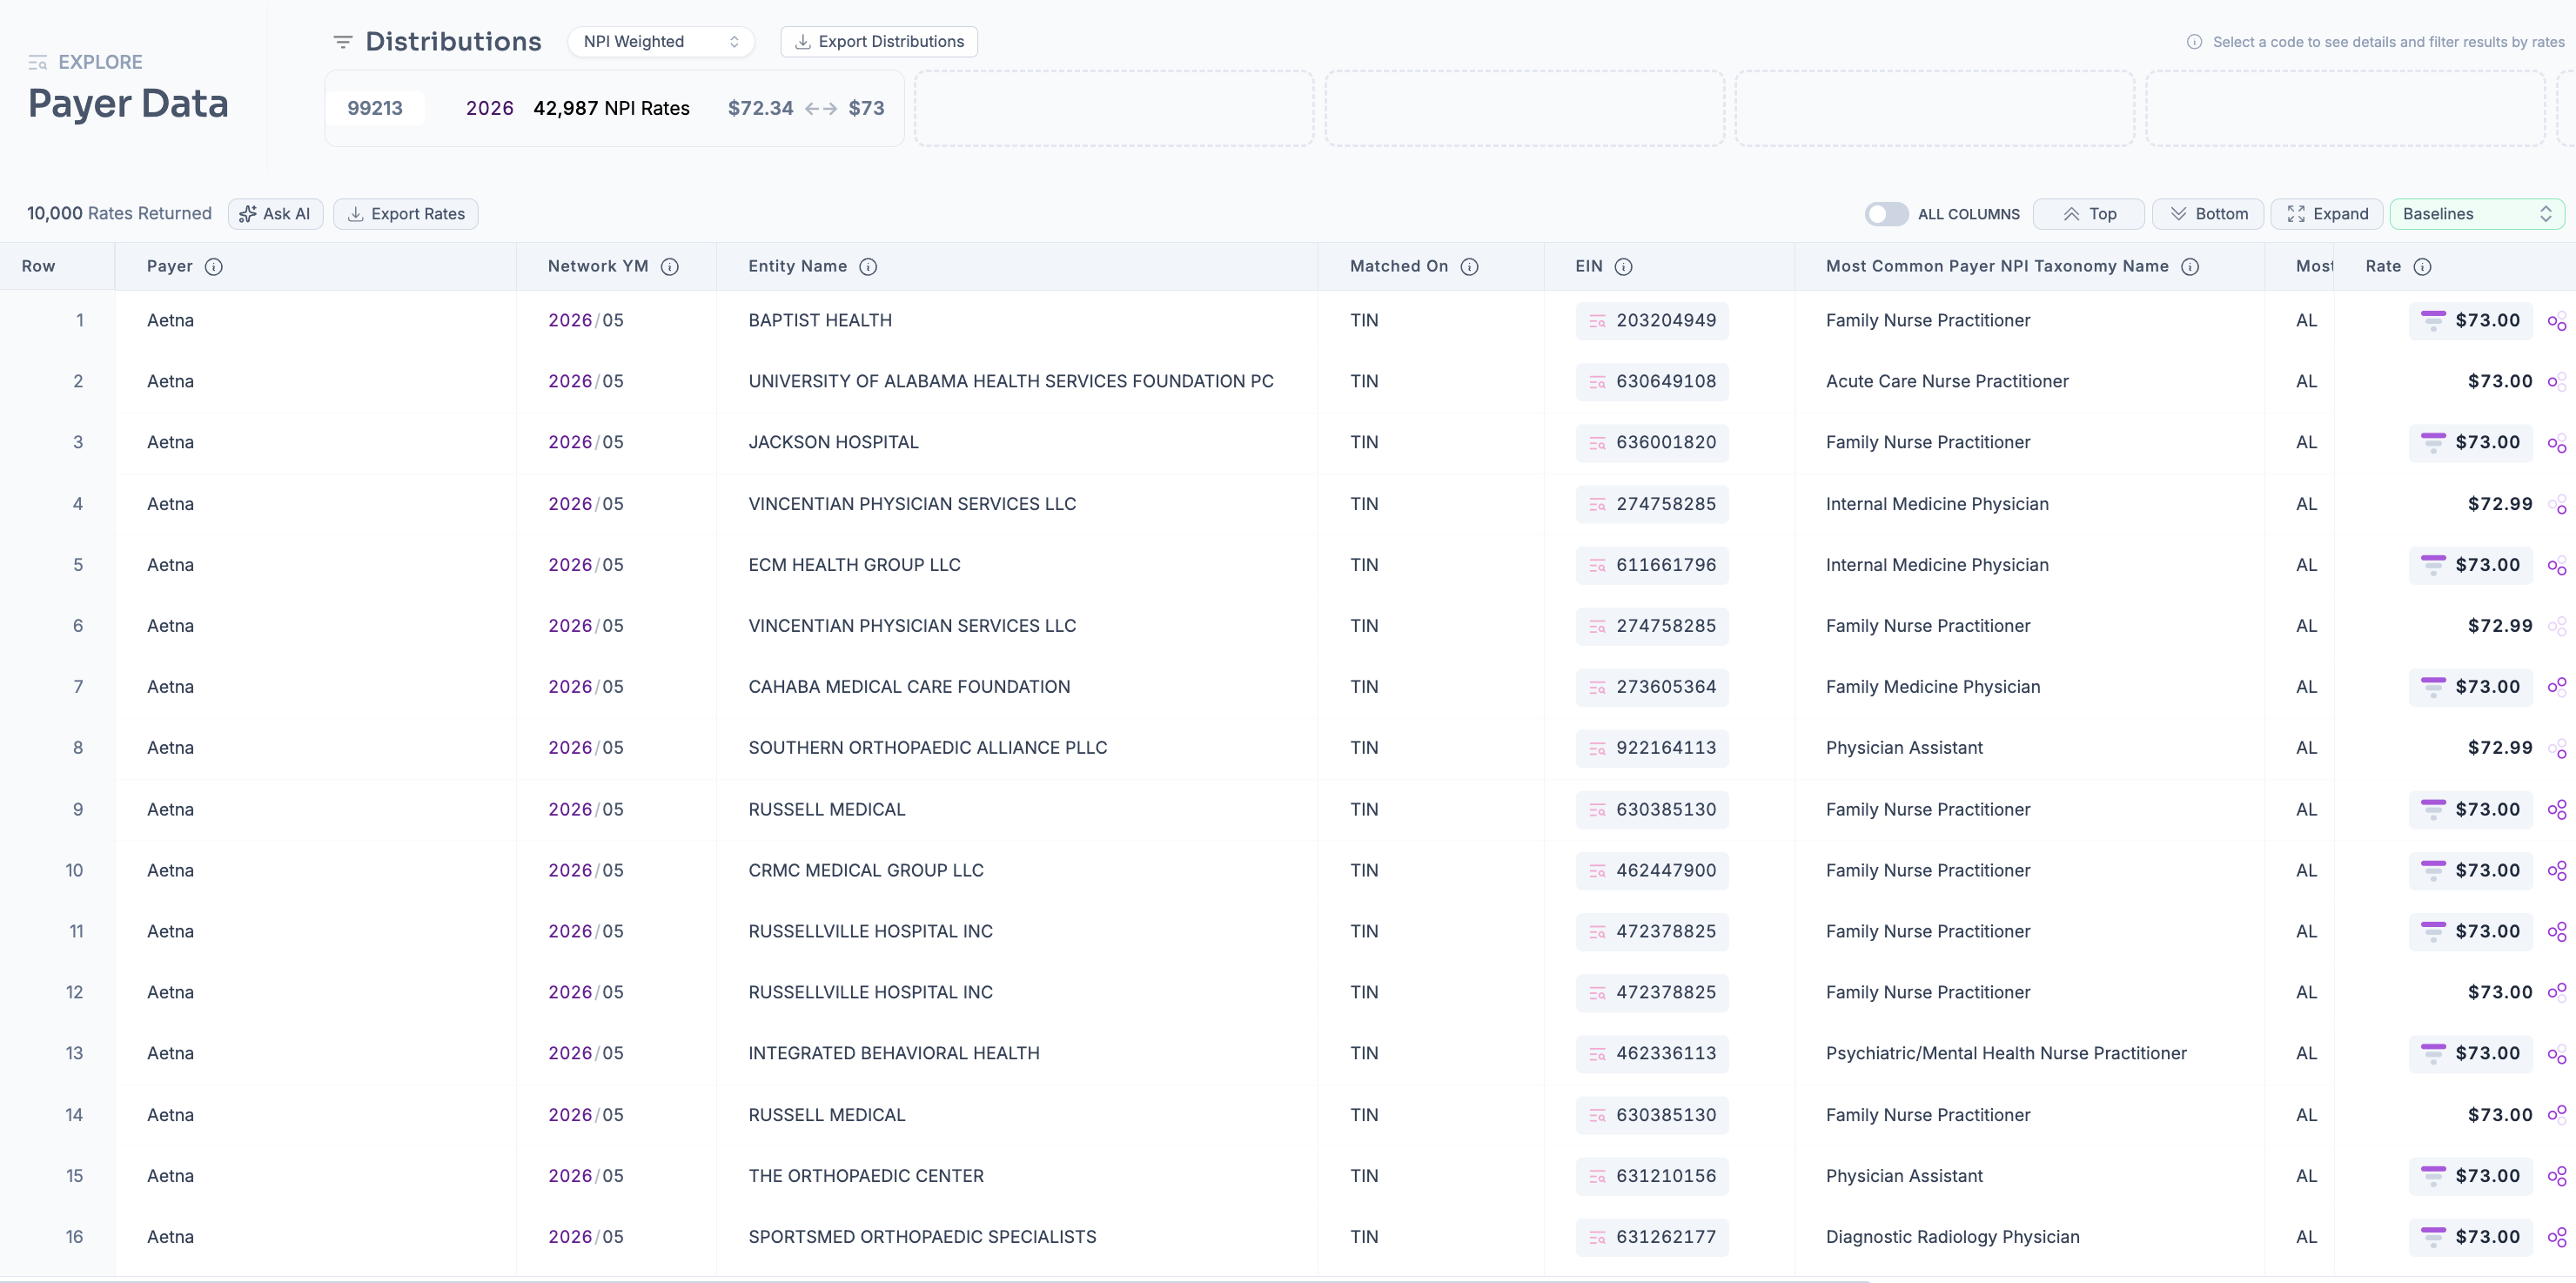Click the Payer column info icon

(x=214, y=266)
